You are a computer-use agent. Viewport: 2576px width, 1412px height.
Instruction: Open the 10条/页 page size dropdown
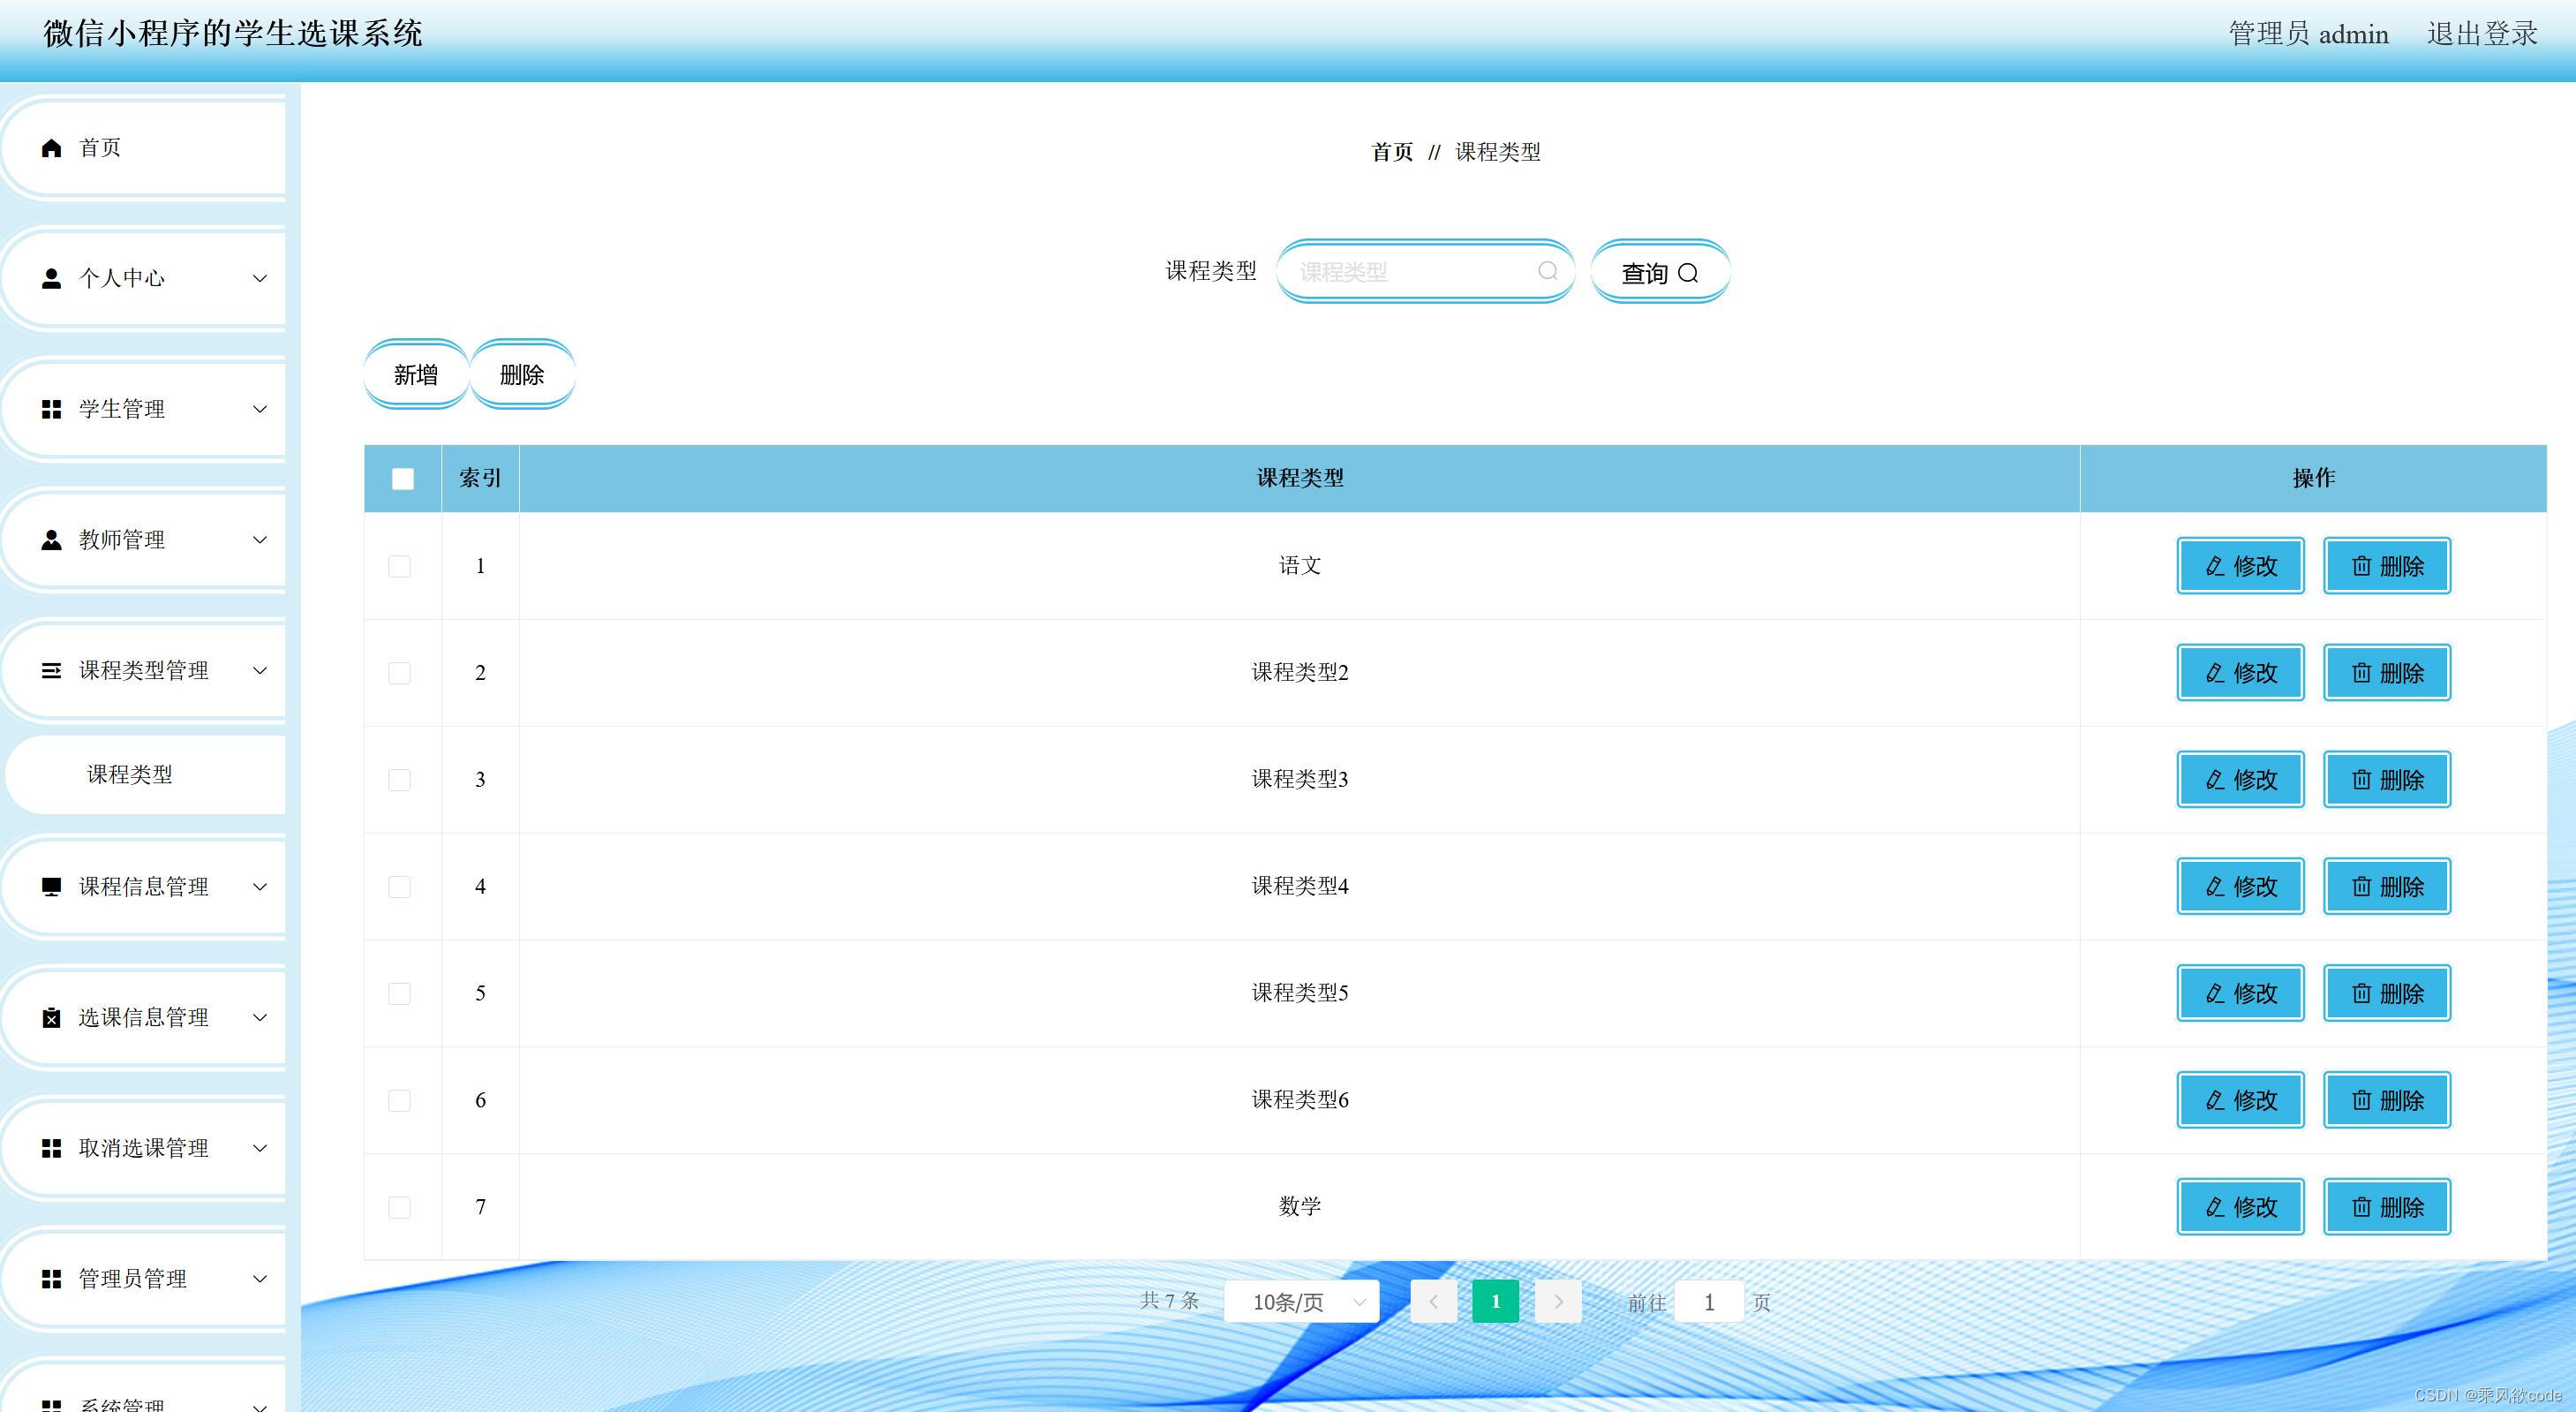click(1301, 1302)
